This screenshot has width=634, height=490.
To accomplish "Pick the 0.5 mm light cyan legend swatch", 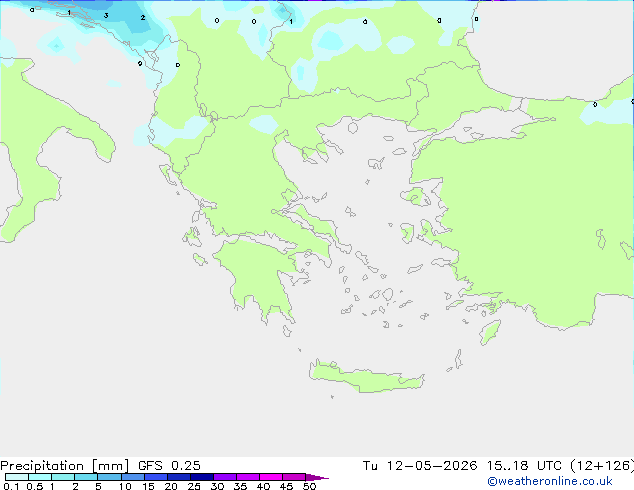I will tap(40, 477).
